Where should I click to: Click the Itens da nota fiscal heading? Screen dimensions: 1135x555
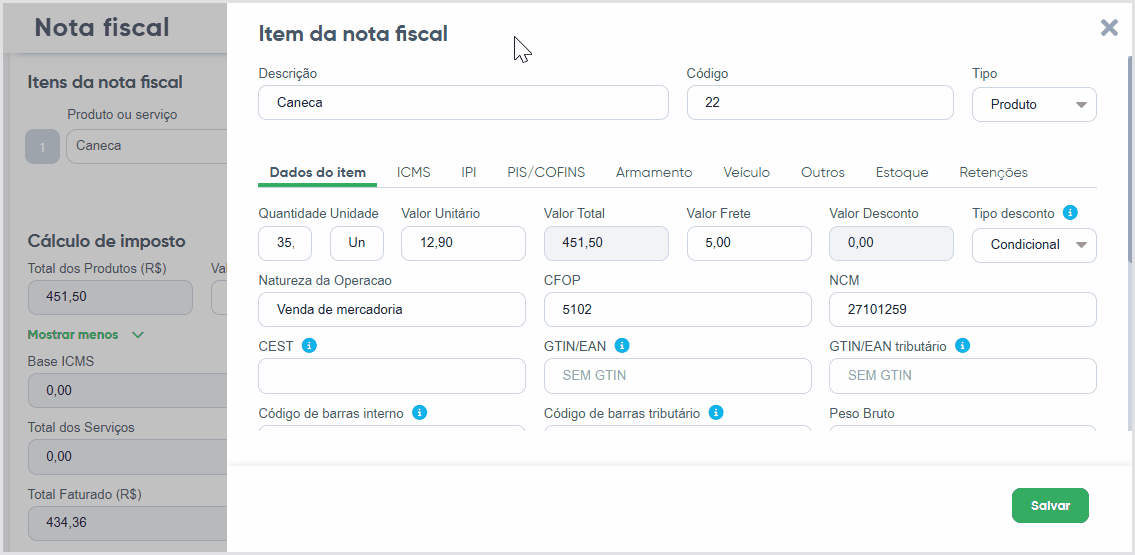[105, 82]
